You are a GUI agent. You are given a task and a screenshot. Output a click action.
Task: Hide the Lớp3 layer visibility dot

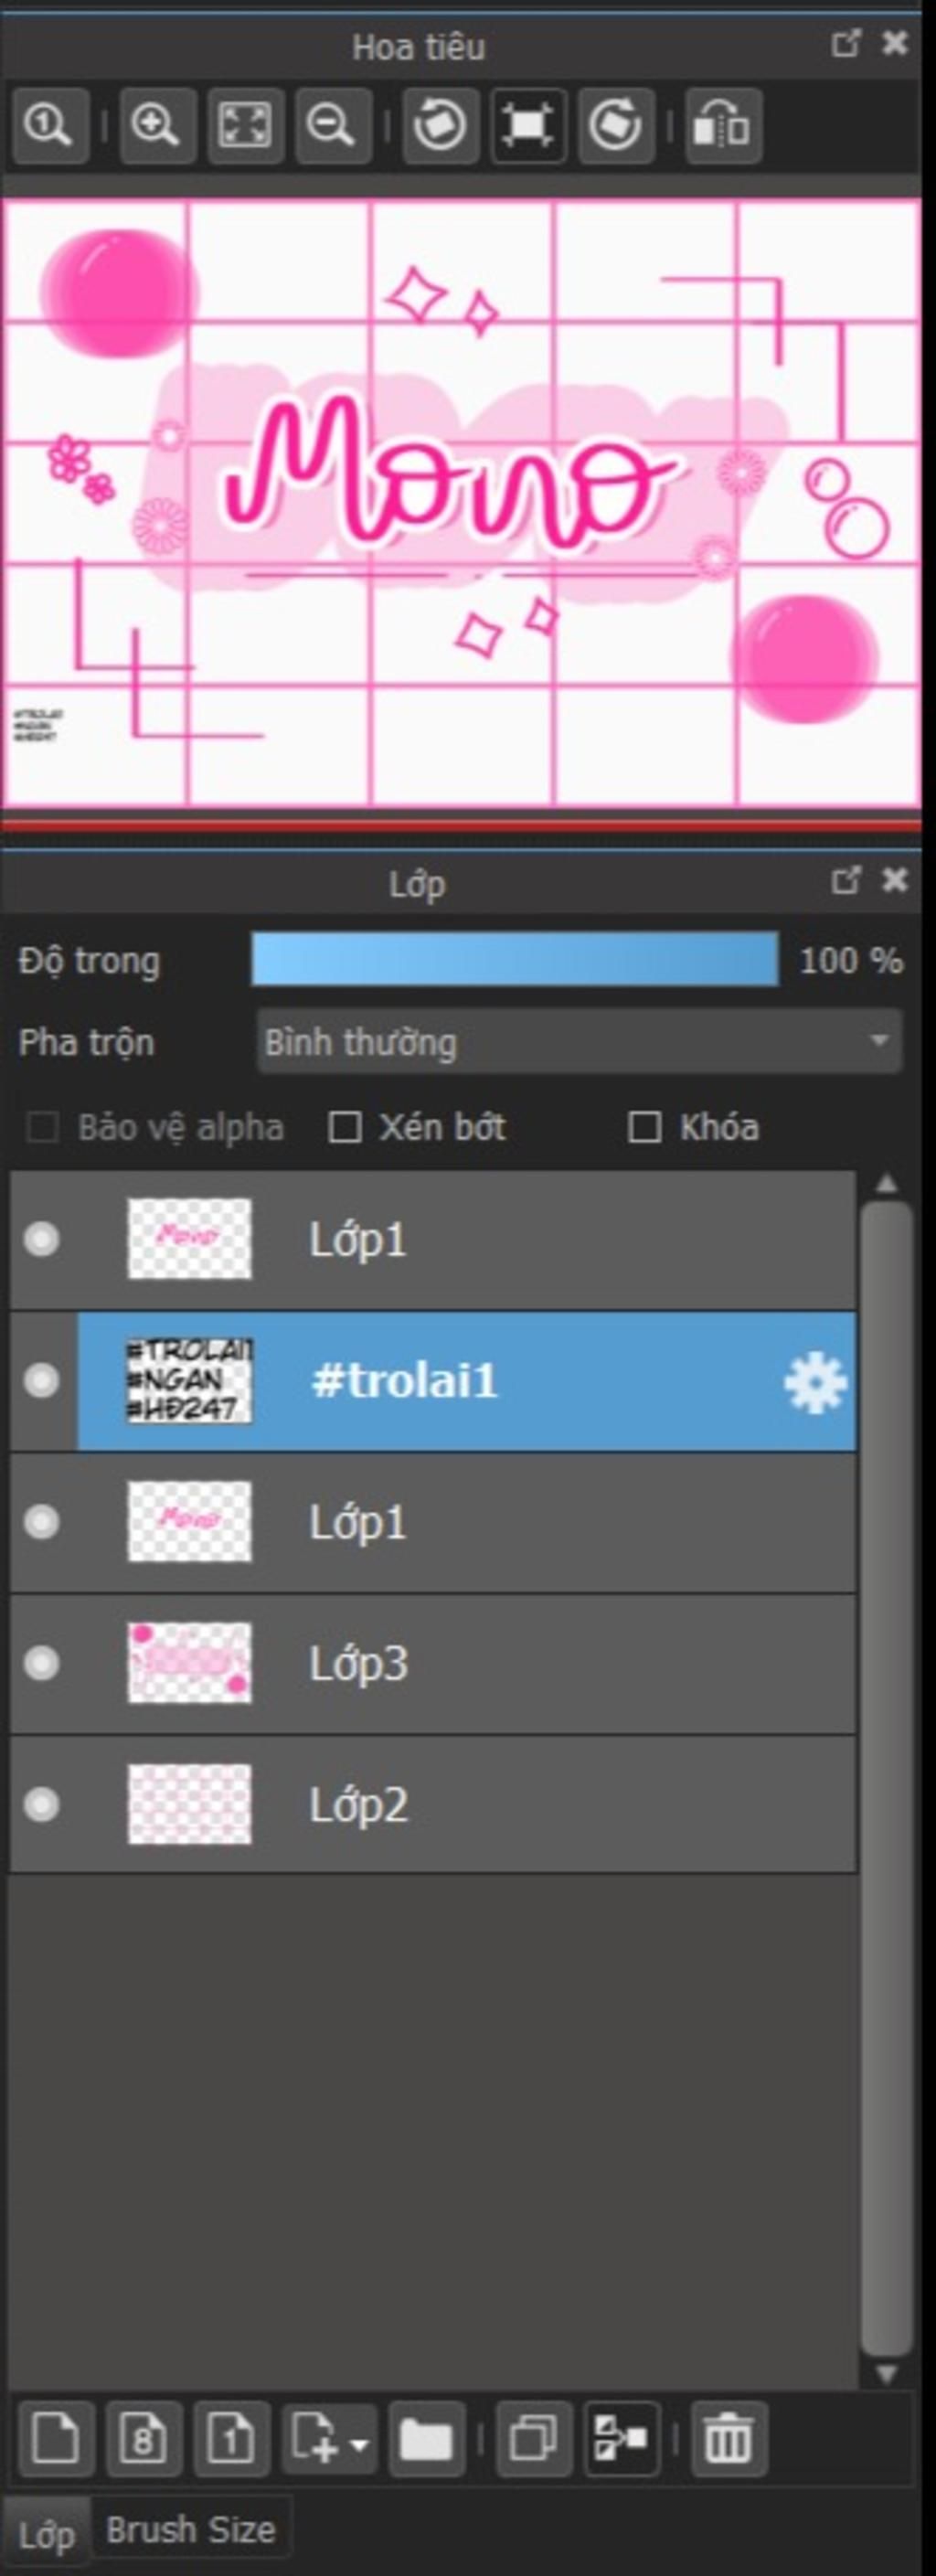[x=42, y=1663]
